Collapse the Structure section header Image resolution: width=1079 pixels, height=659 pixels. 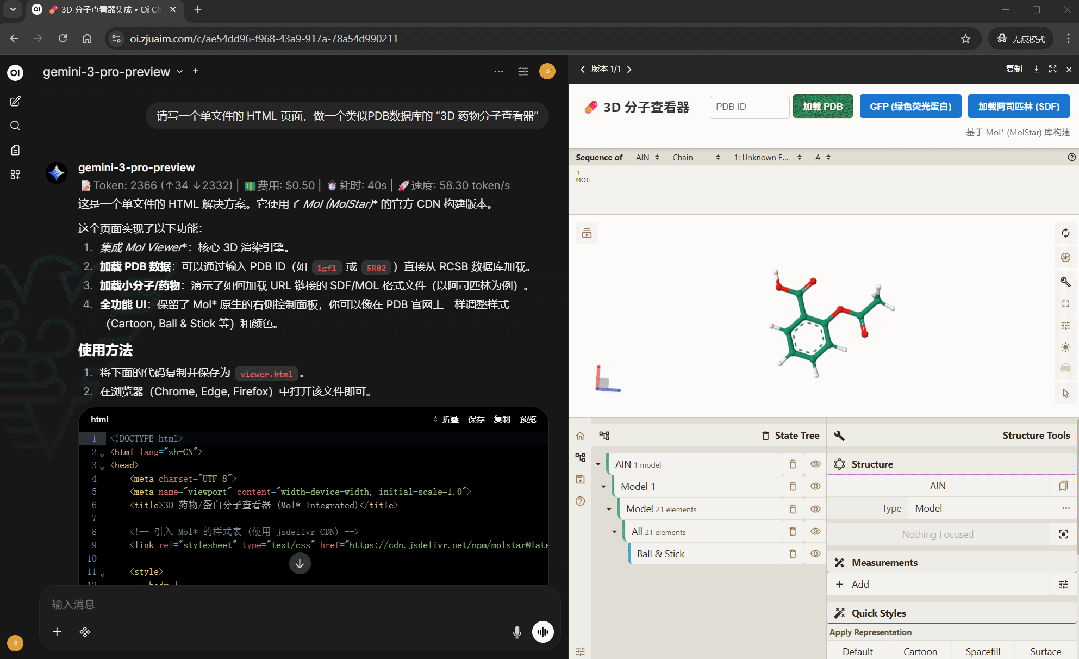point(951,464)
